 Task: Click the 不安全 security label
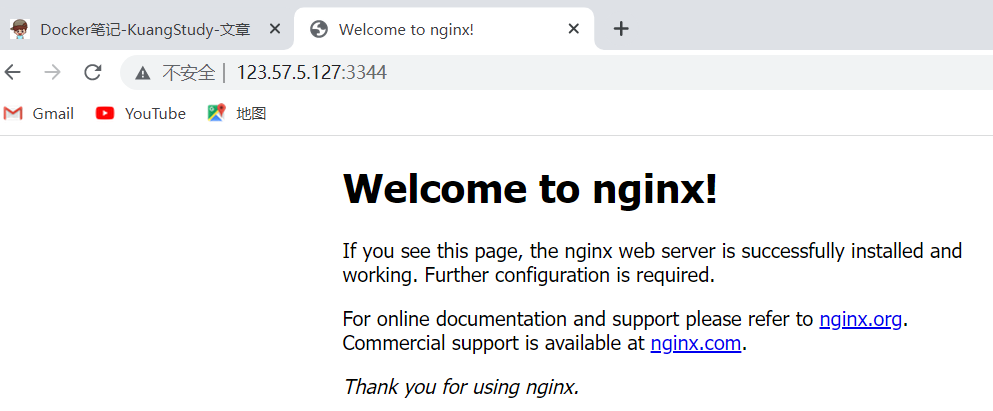189,73
